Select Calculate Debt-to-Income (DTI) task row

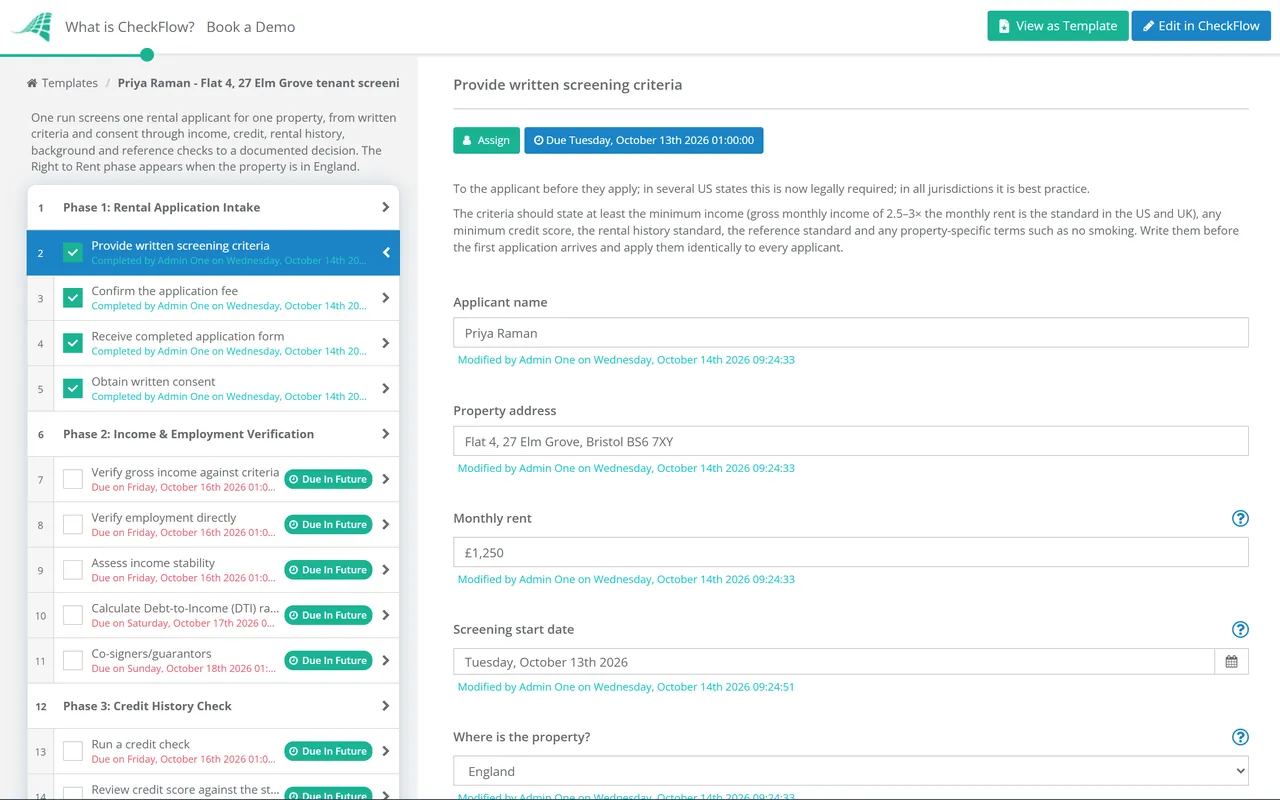click(213, 615)
